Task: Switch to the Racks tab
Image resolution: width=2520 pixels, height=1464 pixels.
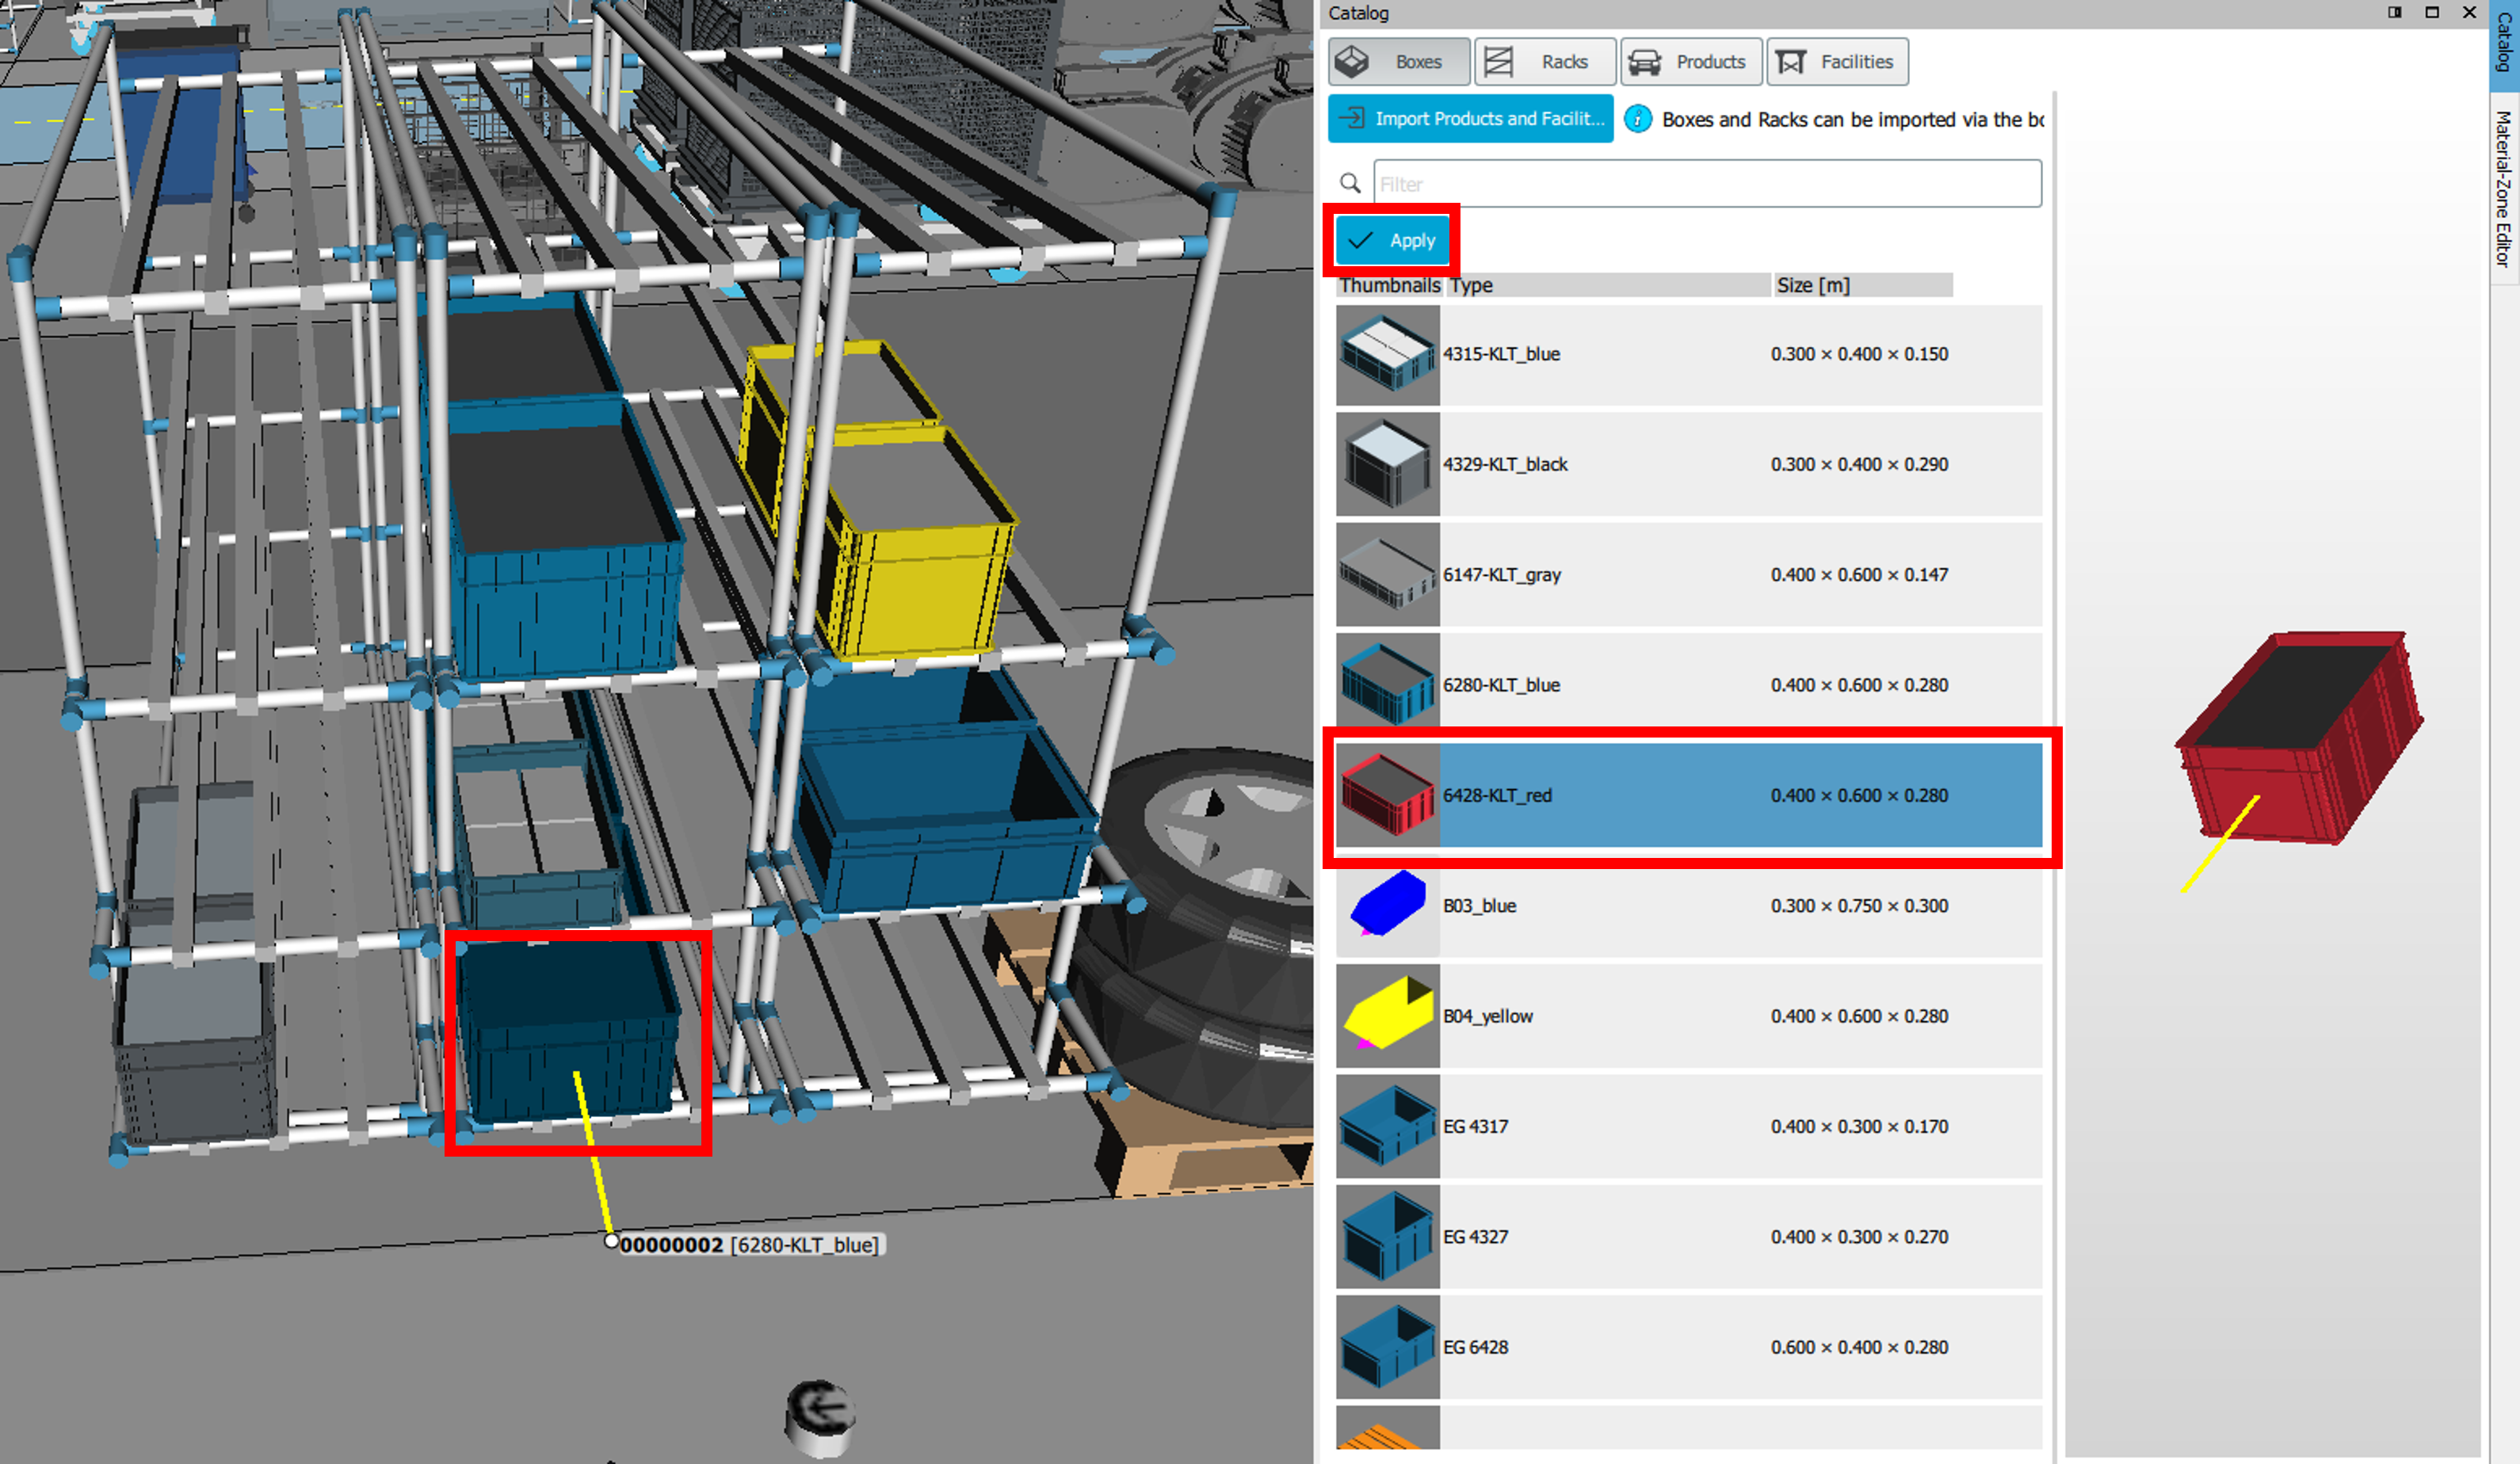Action: [1545, 62]
